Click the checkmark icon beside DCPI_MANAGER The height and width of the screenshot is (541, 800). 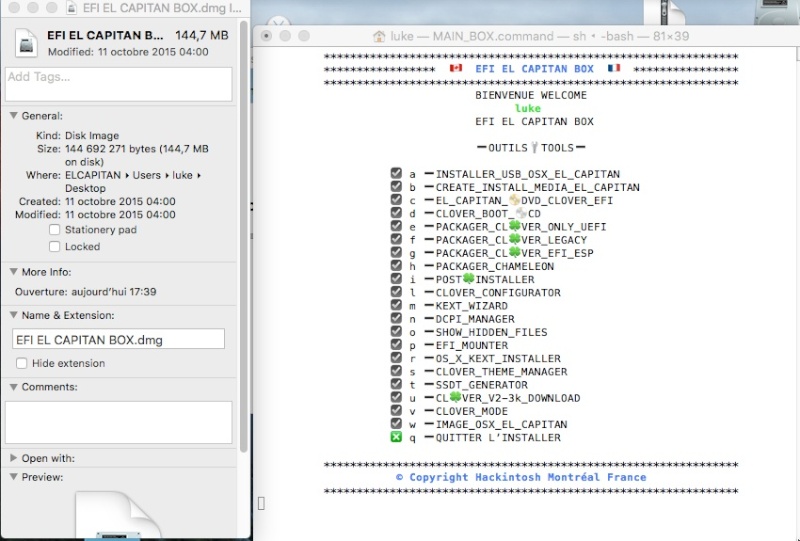(x=396, y=318)
